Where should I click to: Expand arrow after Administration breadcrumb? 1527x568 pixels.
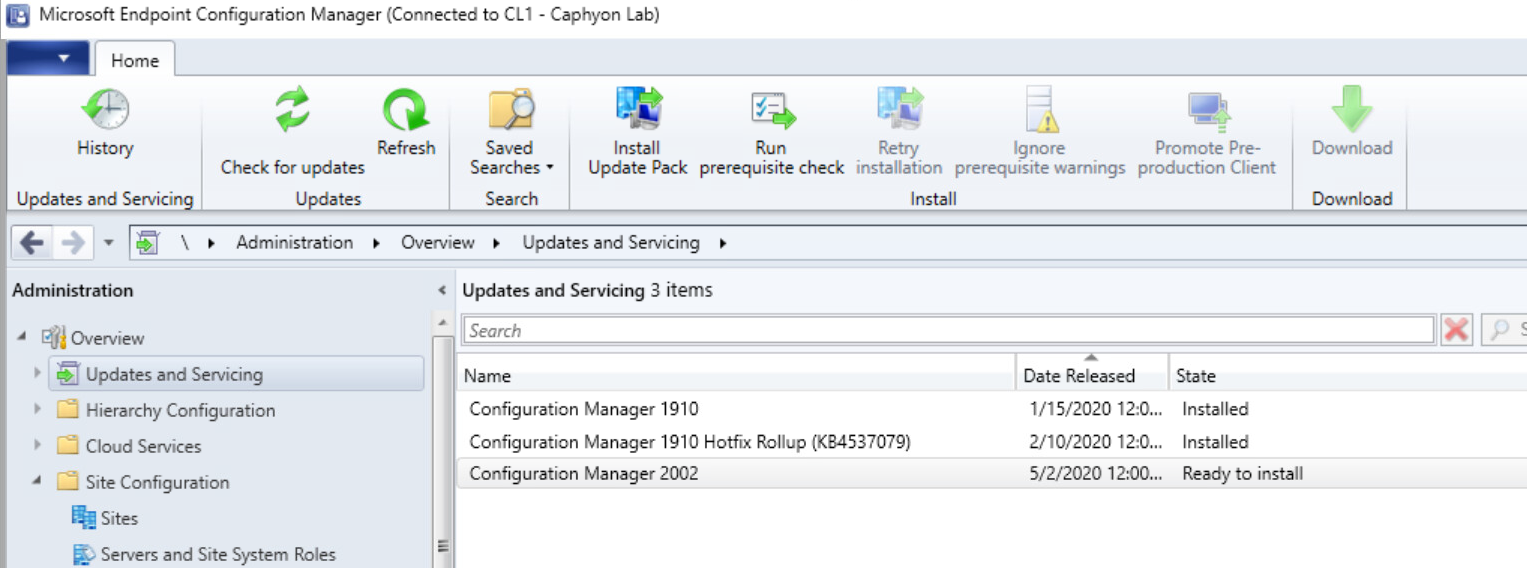(x=375, y=243)
